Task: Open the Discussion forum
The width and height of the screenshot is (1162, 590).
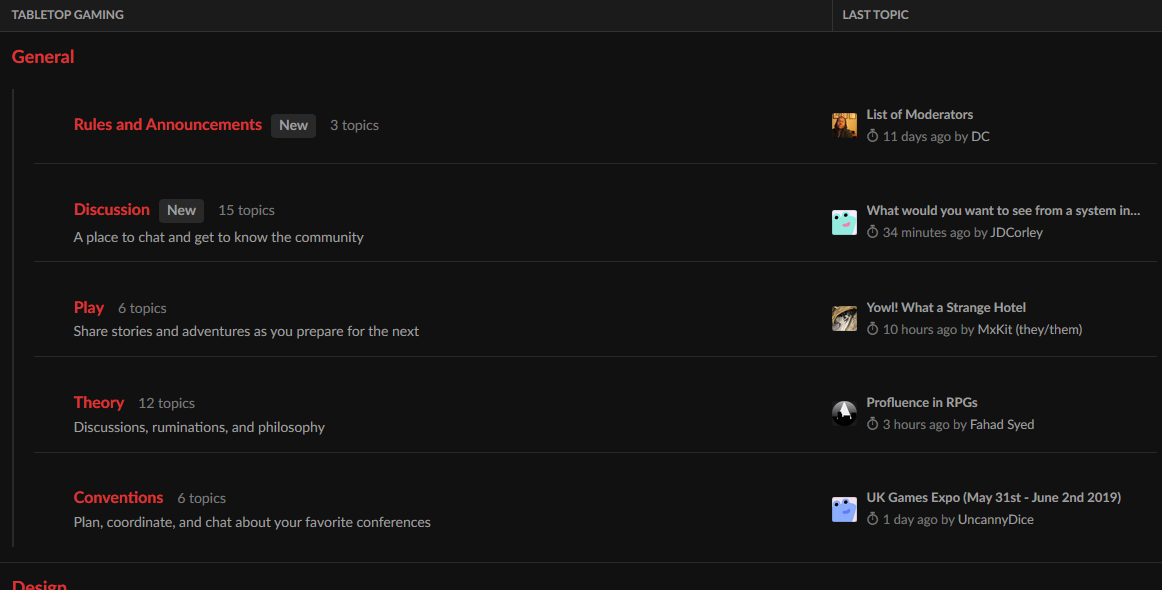Action: pyautogui.click(x=111, y=210)
